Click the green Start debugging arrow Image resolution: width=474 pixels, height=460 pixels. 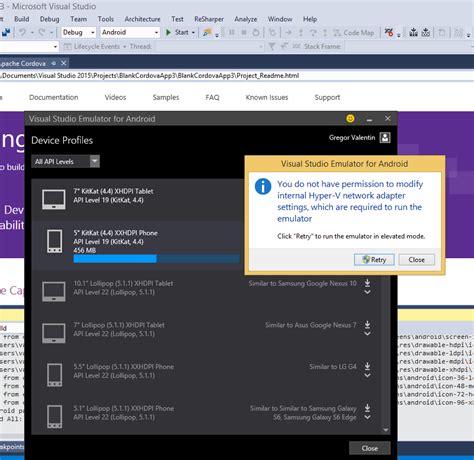pos(168,32)
